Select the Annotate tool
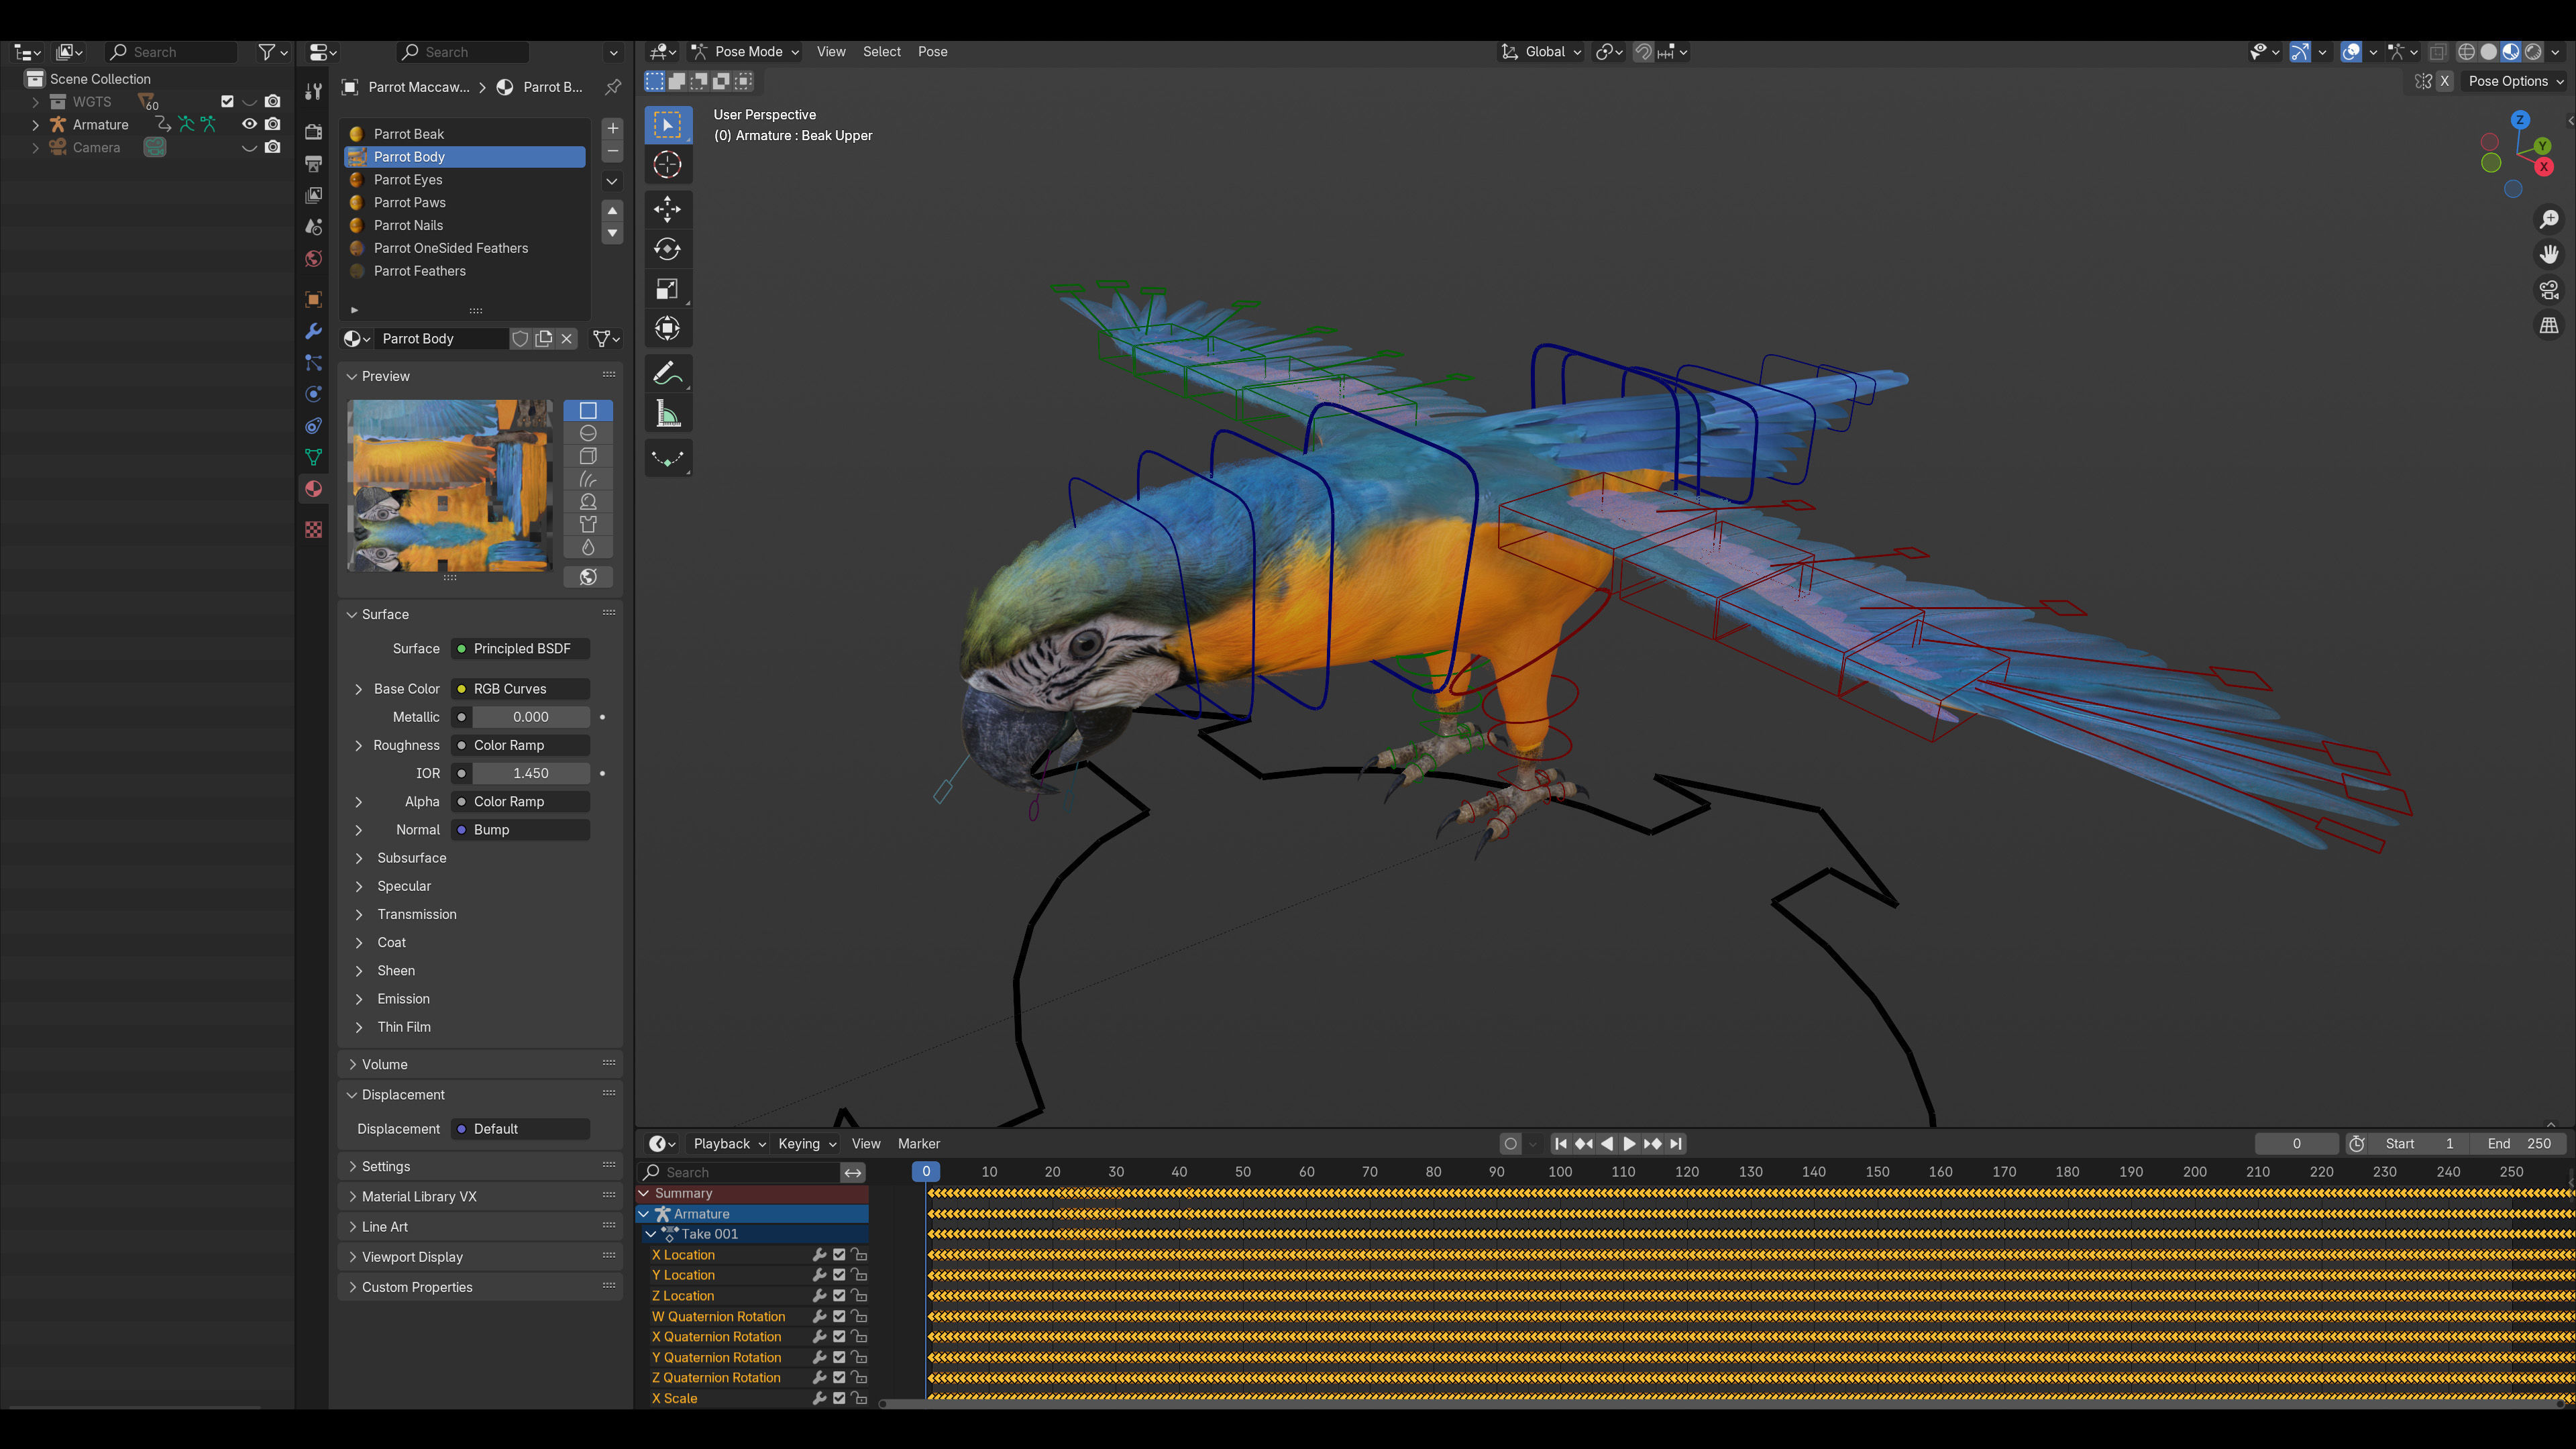2576x1449 pixels. pyautogui.click(x=667, y=374)
